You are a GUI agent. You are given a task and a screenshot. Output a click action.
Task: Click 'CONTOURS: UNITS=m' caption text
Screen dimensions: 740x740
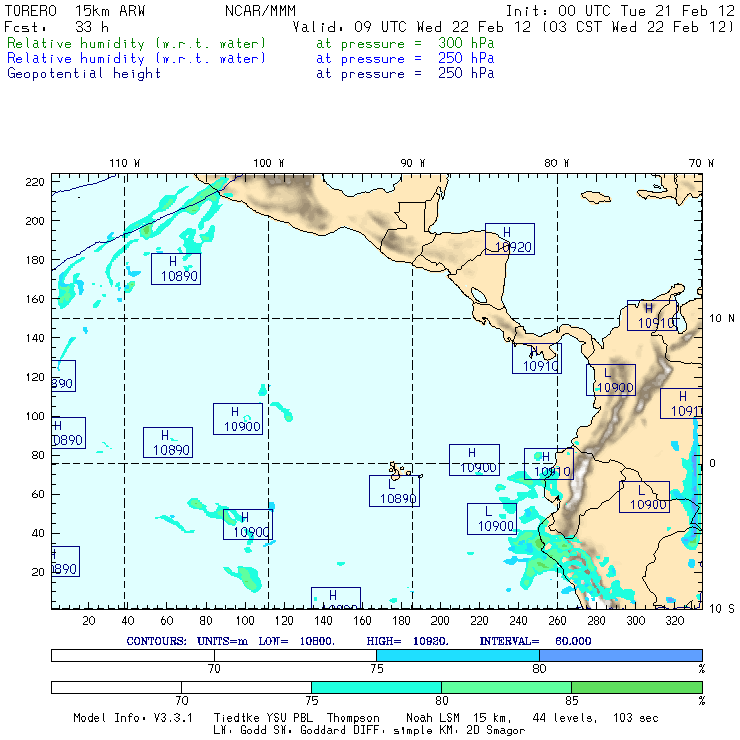pos(187,641)
